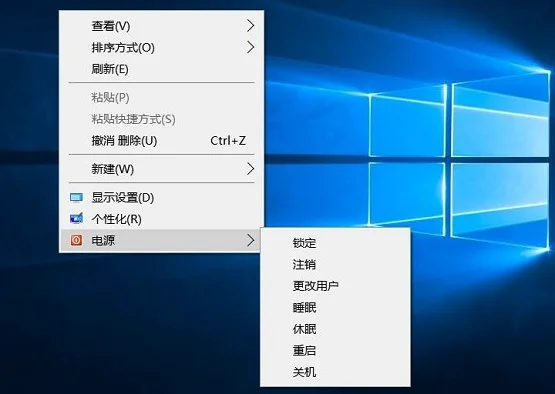
Task: Select 撤消 删除(U) in the context menu
Action: tap(161, 141)
